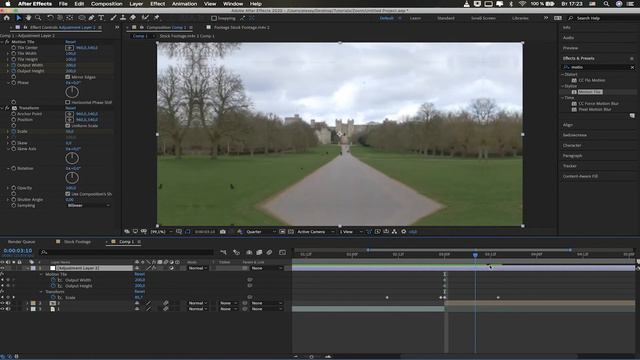
Task: Open the Animation menu
Action: [184, 4]
